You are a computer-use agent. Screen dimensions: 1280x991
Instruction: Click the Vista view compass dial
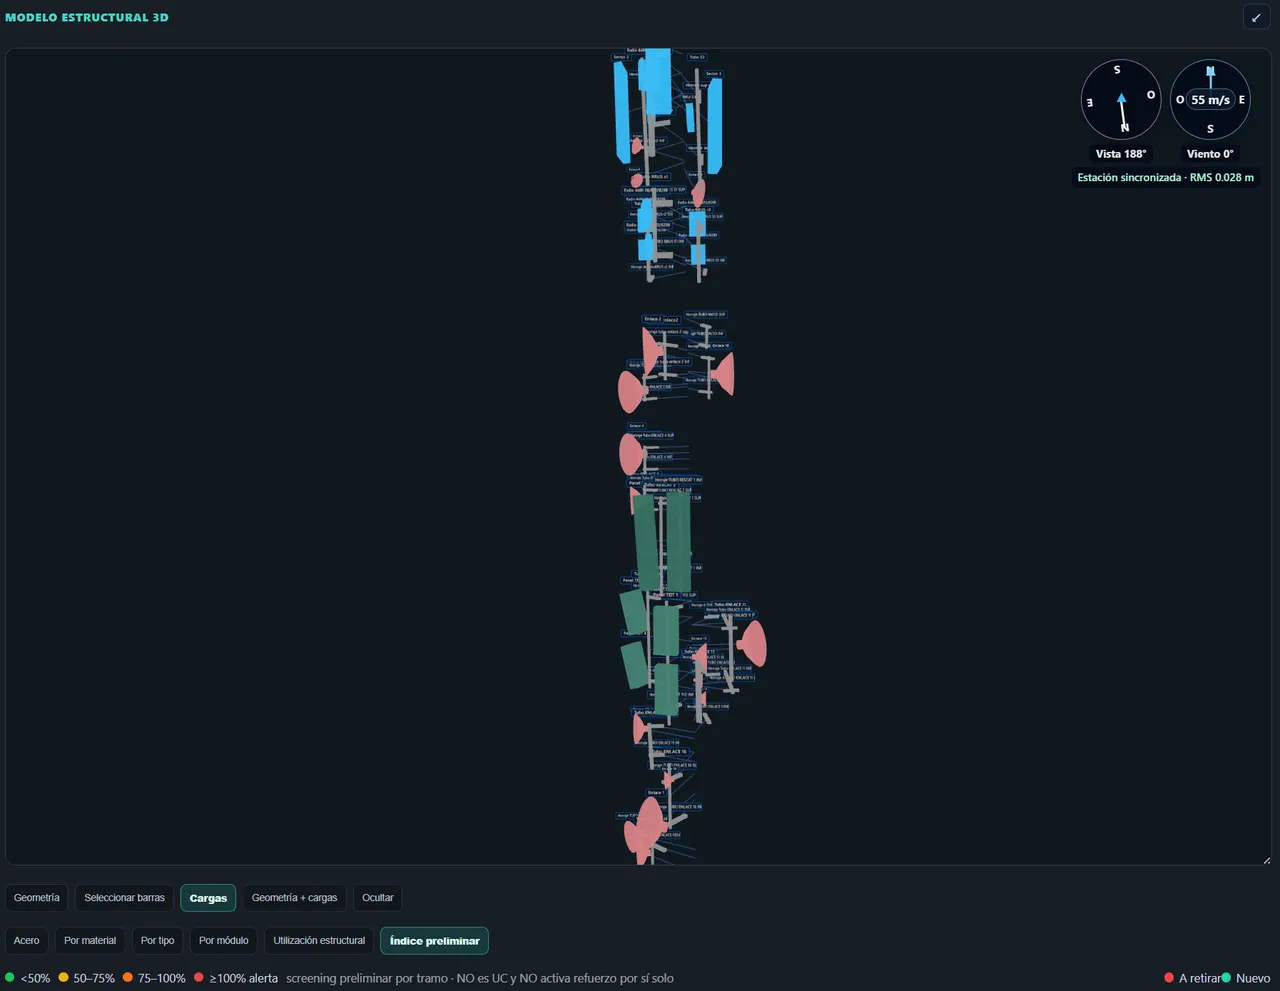1121,100
